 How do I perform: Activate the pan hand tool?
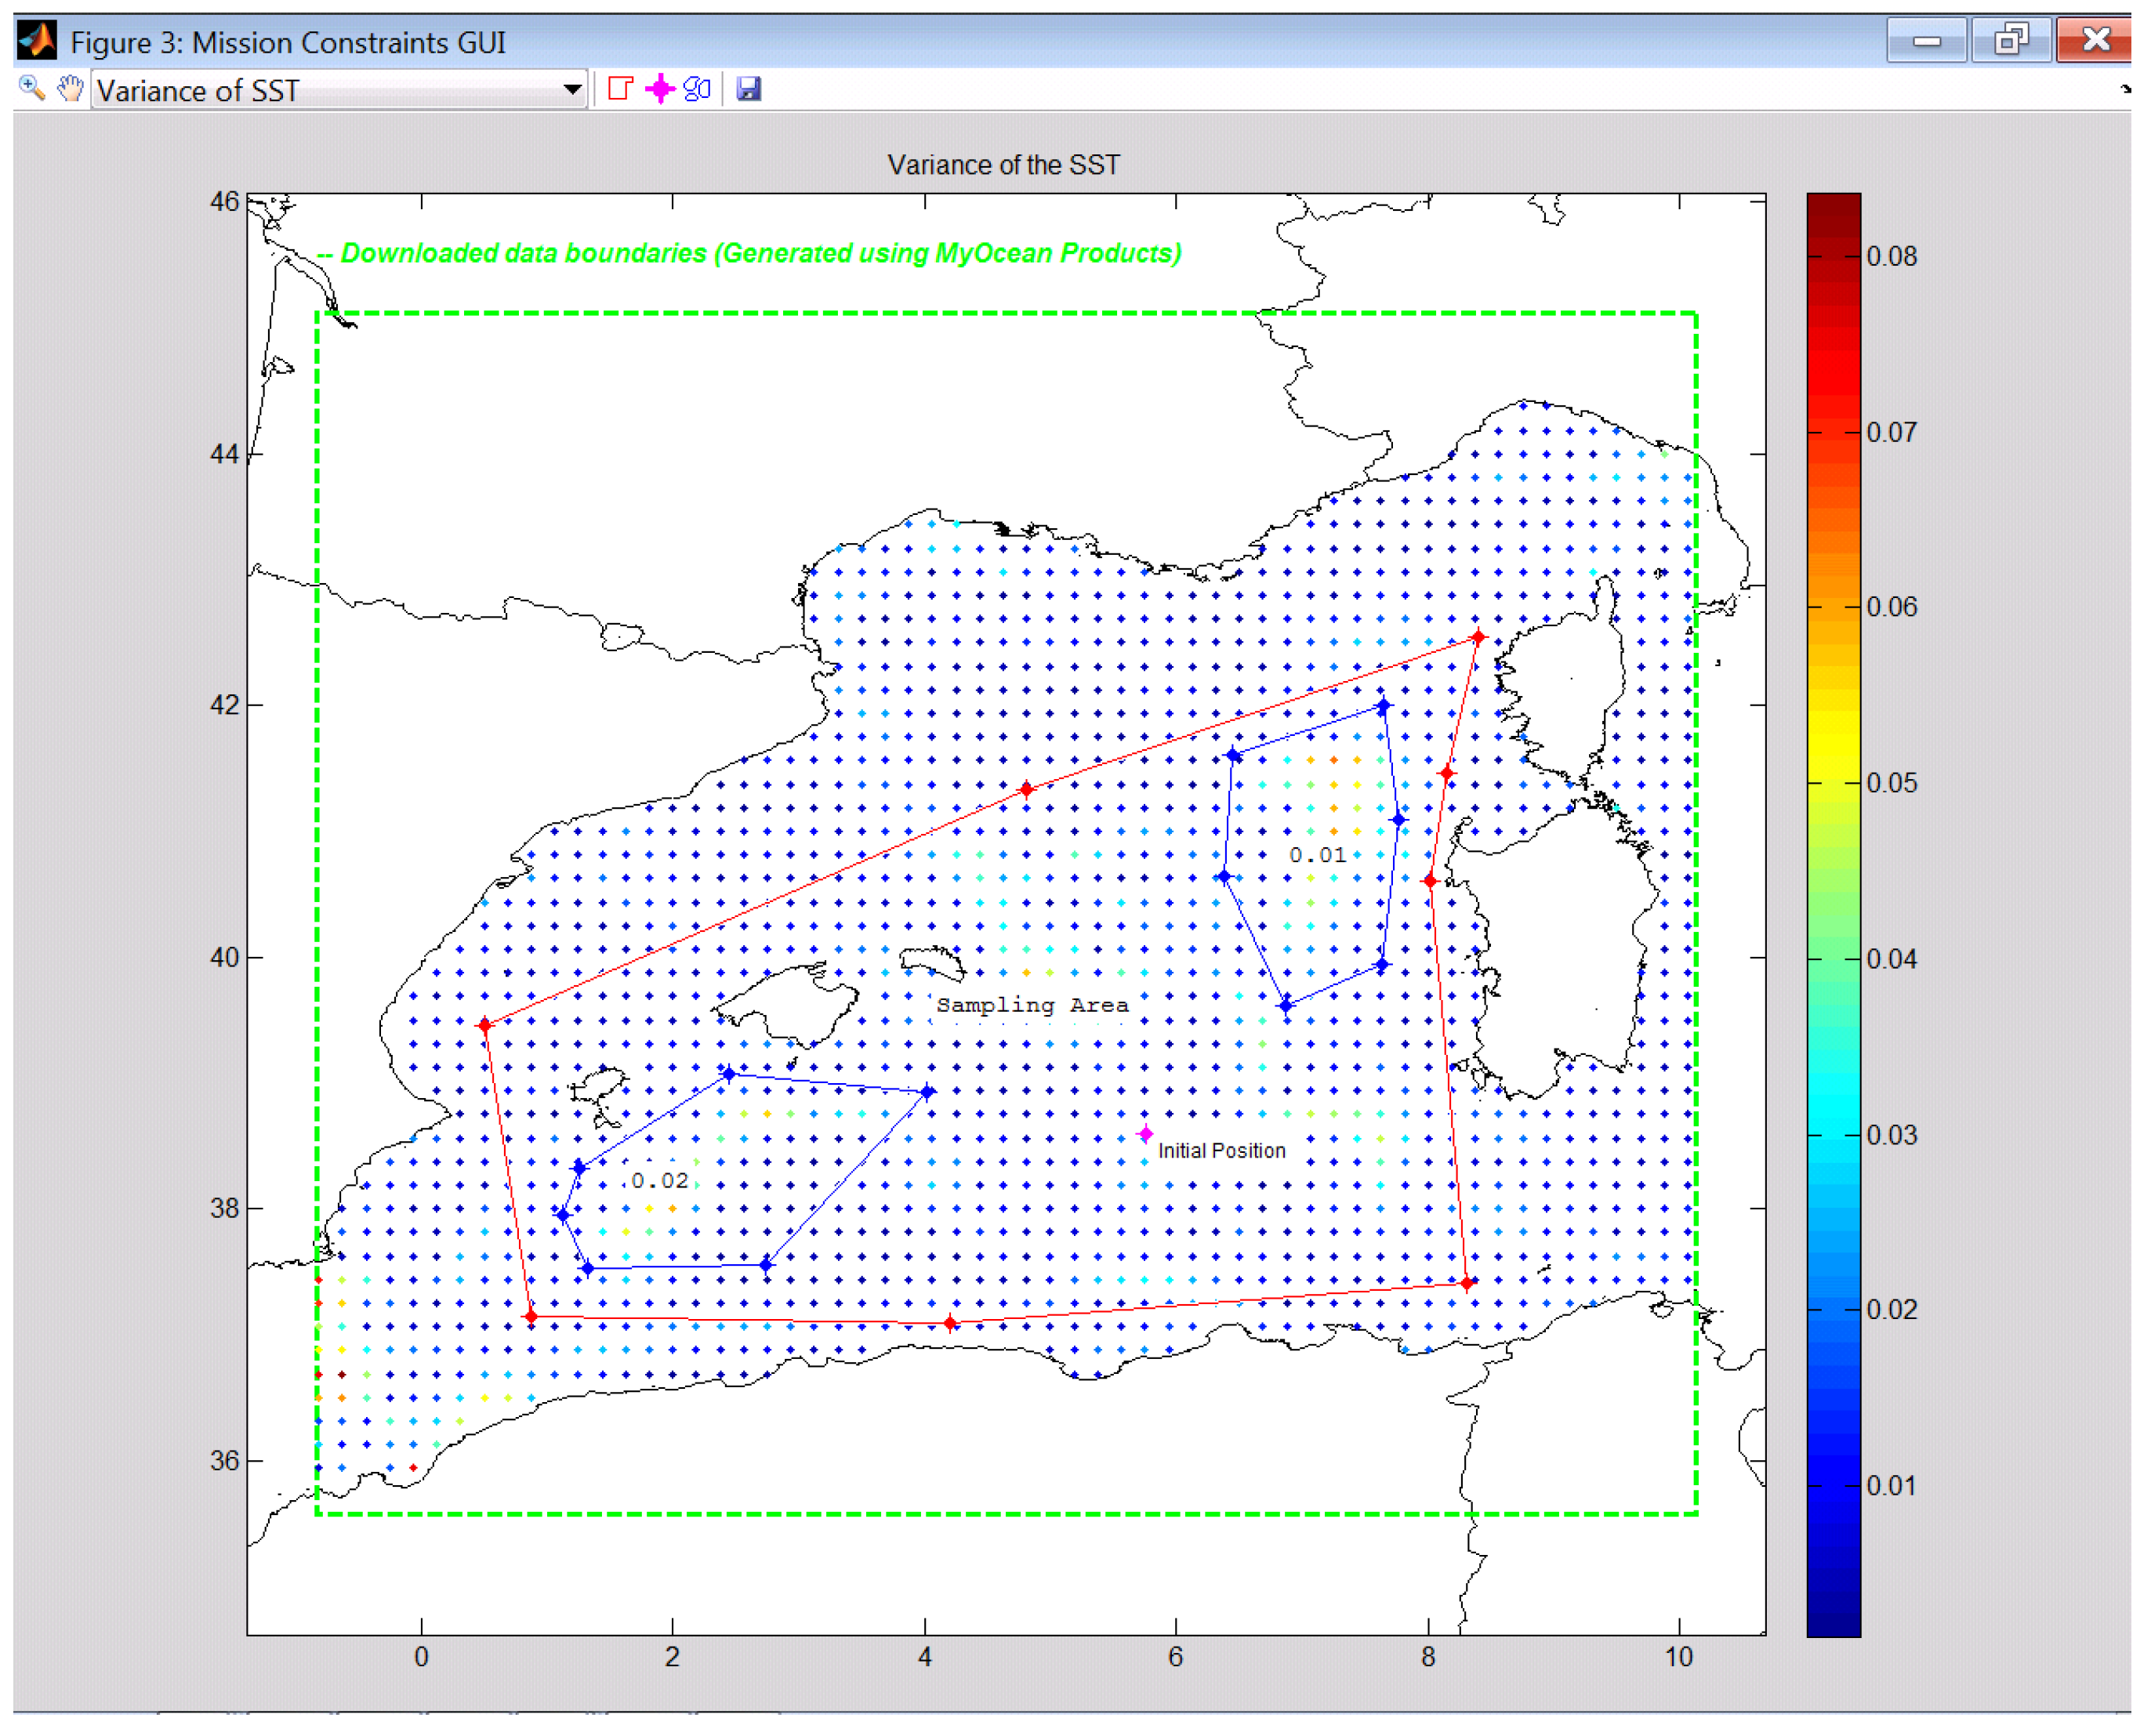pos(69,89)
